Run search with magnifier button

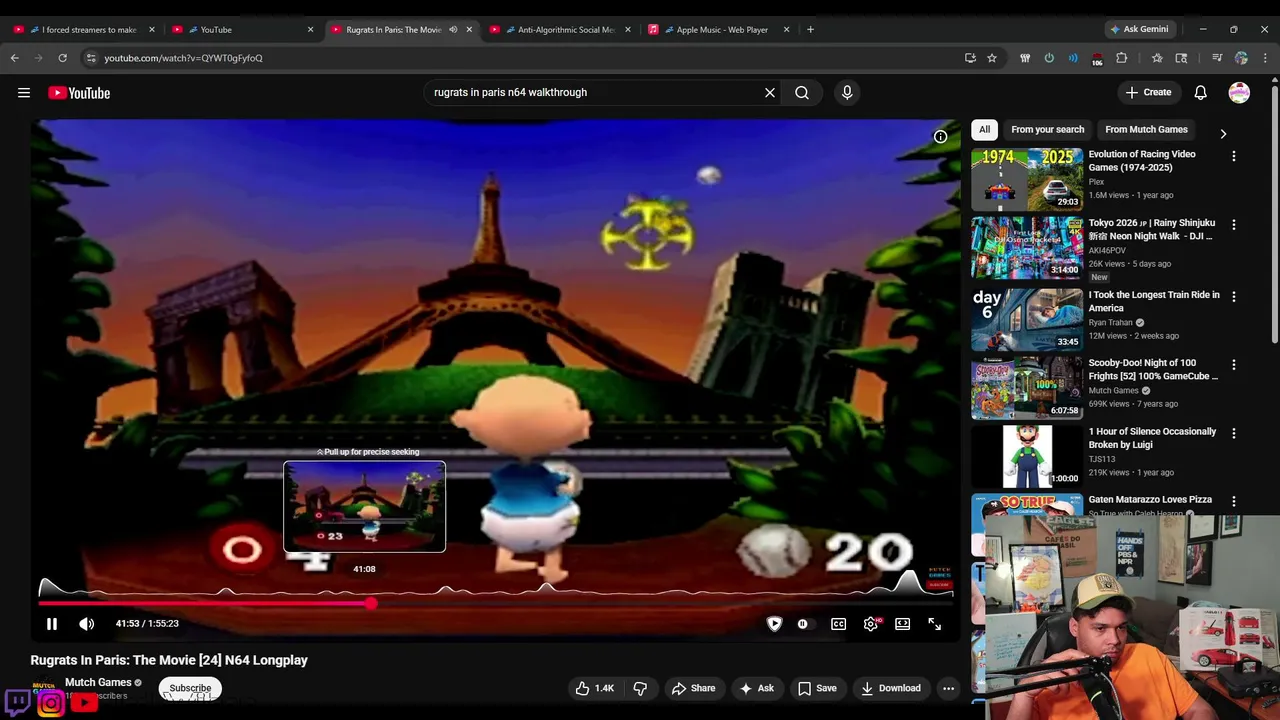pyautogui.click(x=802, y=92)
